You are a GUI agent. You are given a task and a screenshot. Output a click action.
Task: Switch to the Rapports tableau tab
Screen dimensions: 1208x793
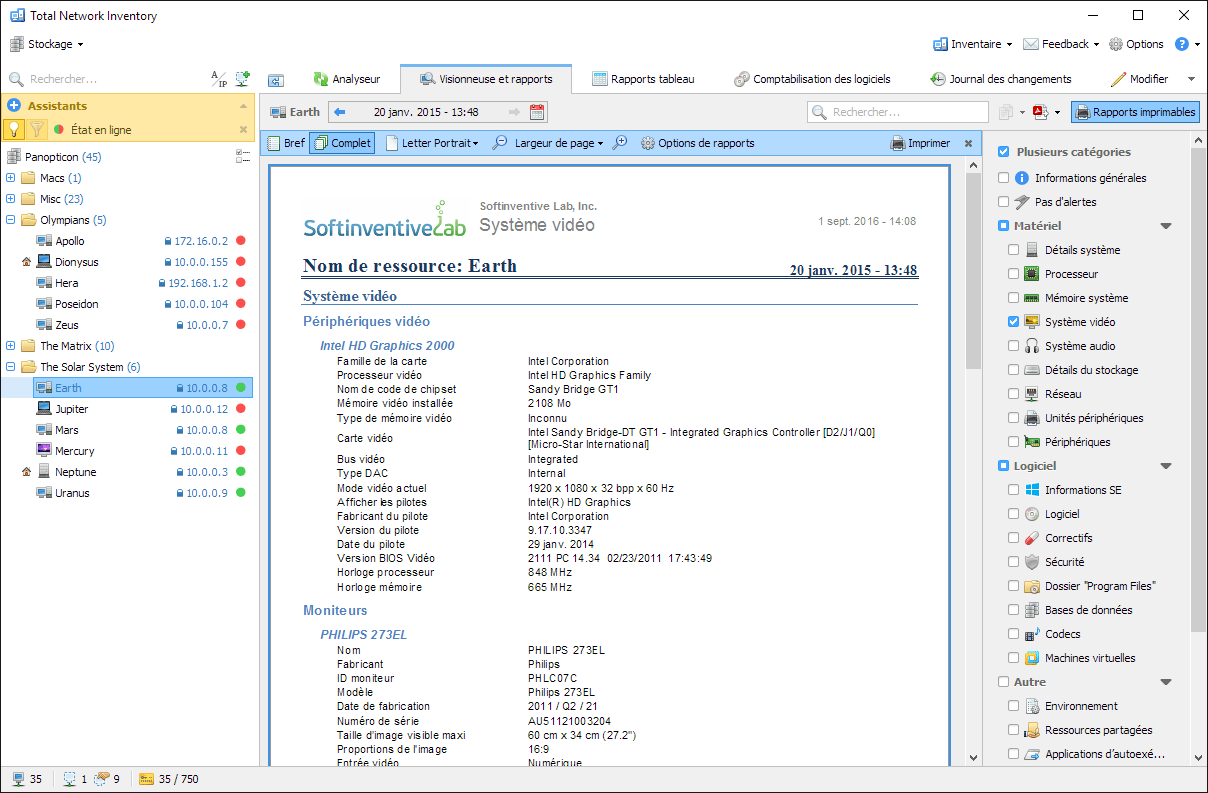click(643, 79)
